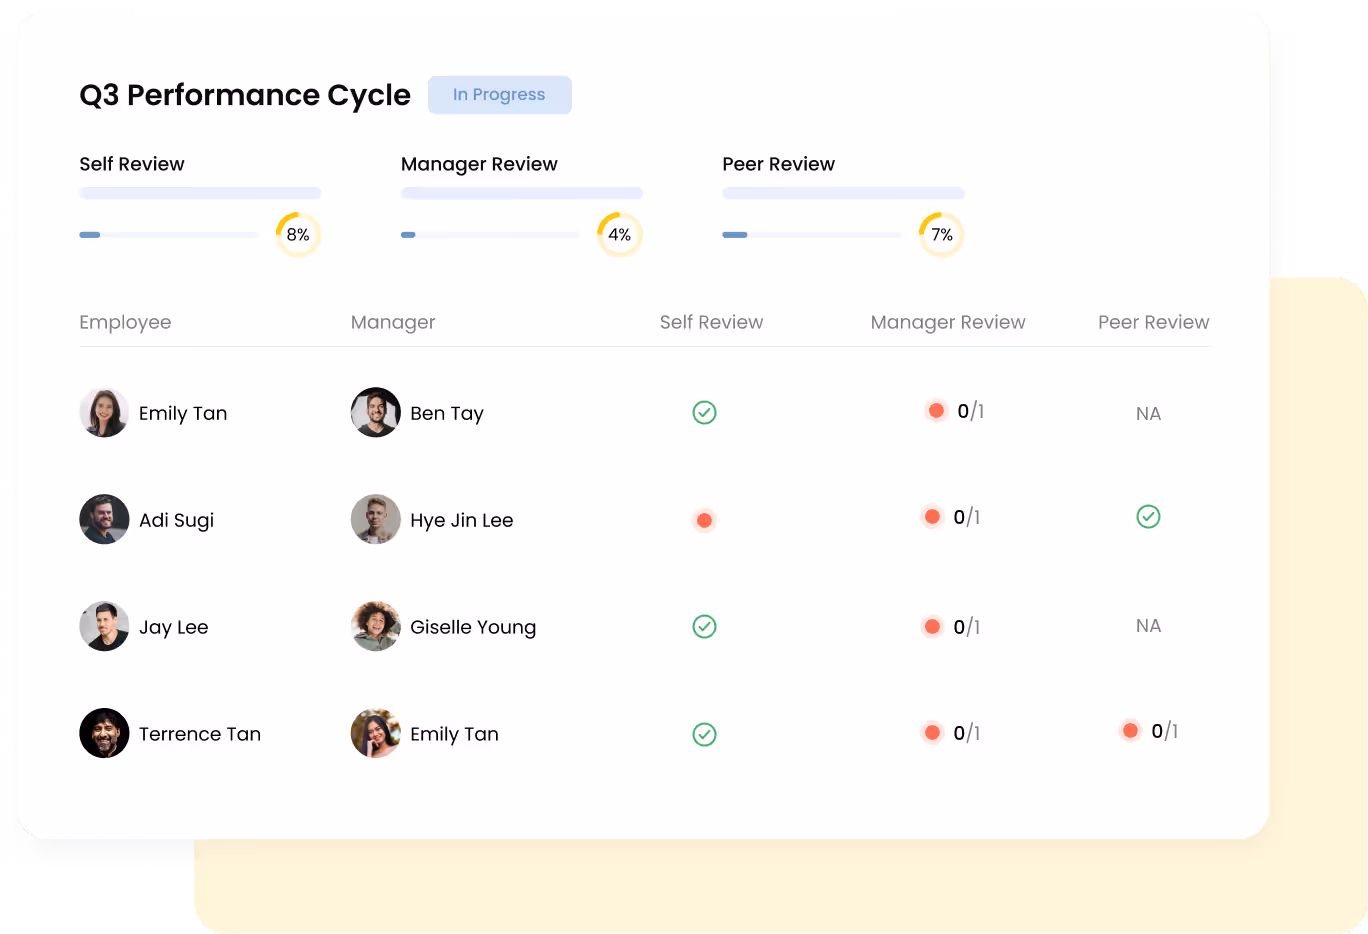The height and width of the screenshot is (934, 1368).
Task: Click the Self Review summary heading
Action: pyautogui.click(x=132, y=164)
